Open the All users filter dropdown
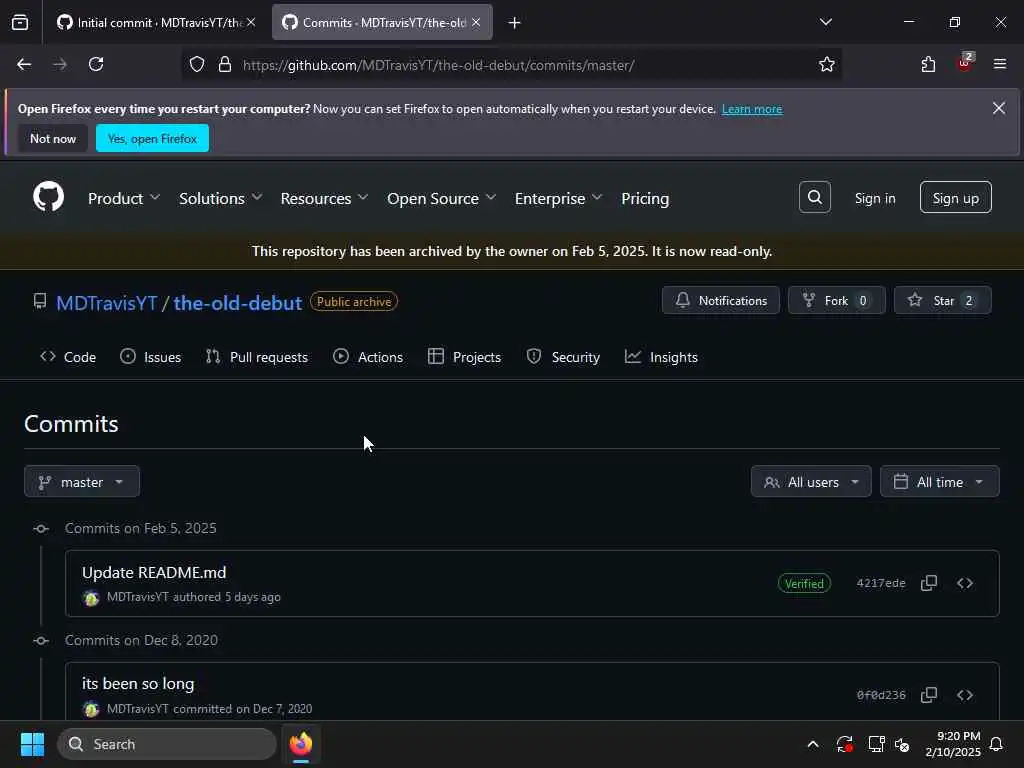1024x768 pixels. 810,482
